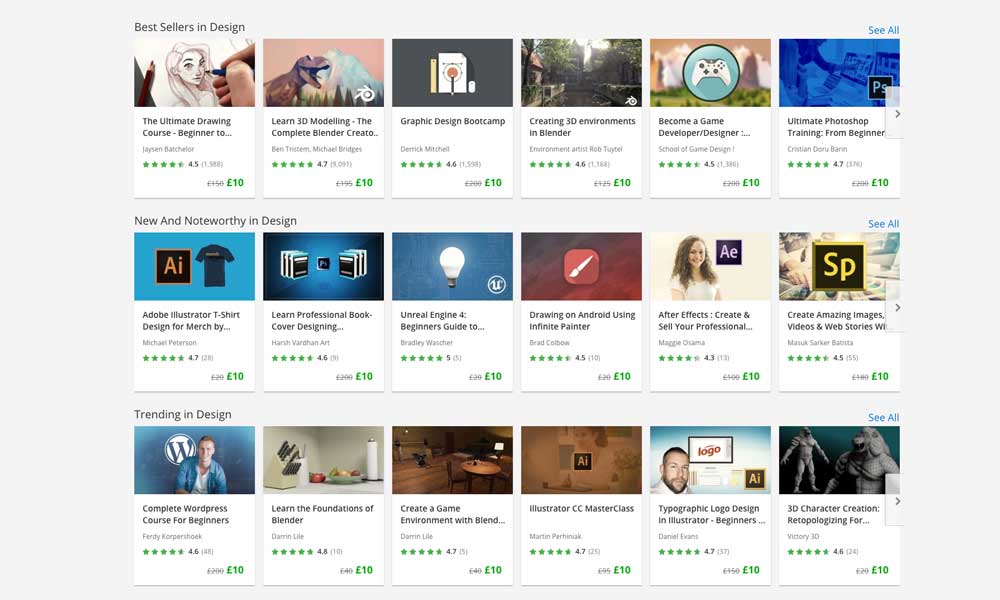Click the Graphic Design Bootcamp course image

click(x=452, y=73)
